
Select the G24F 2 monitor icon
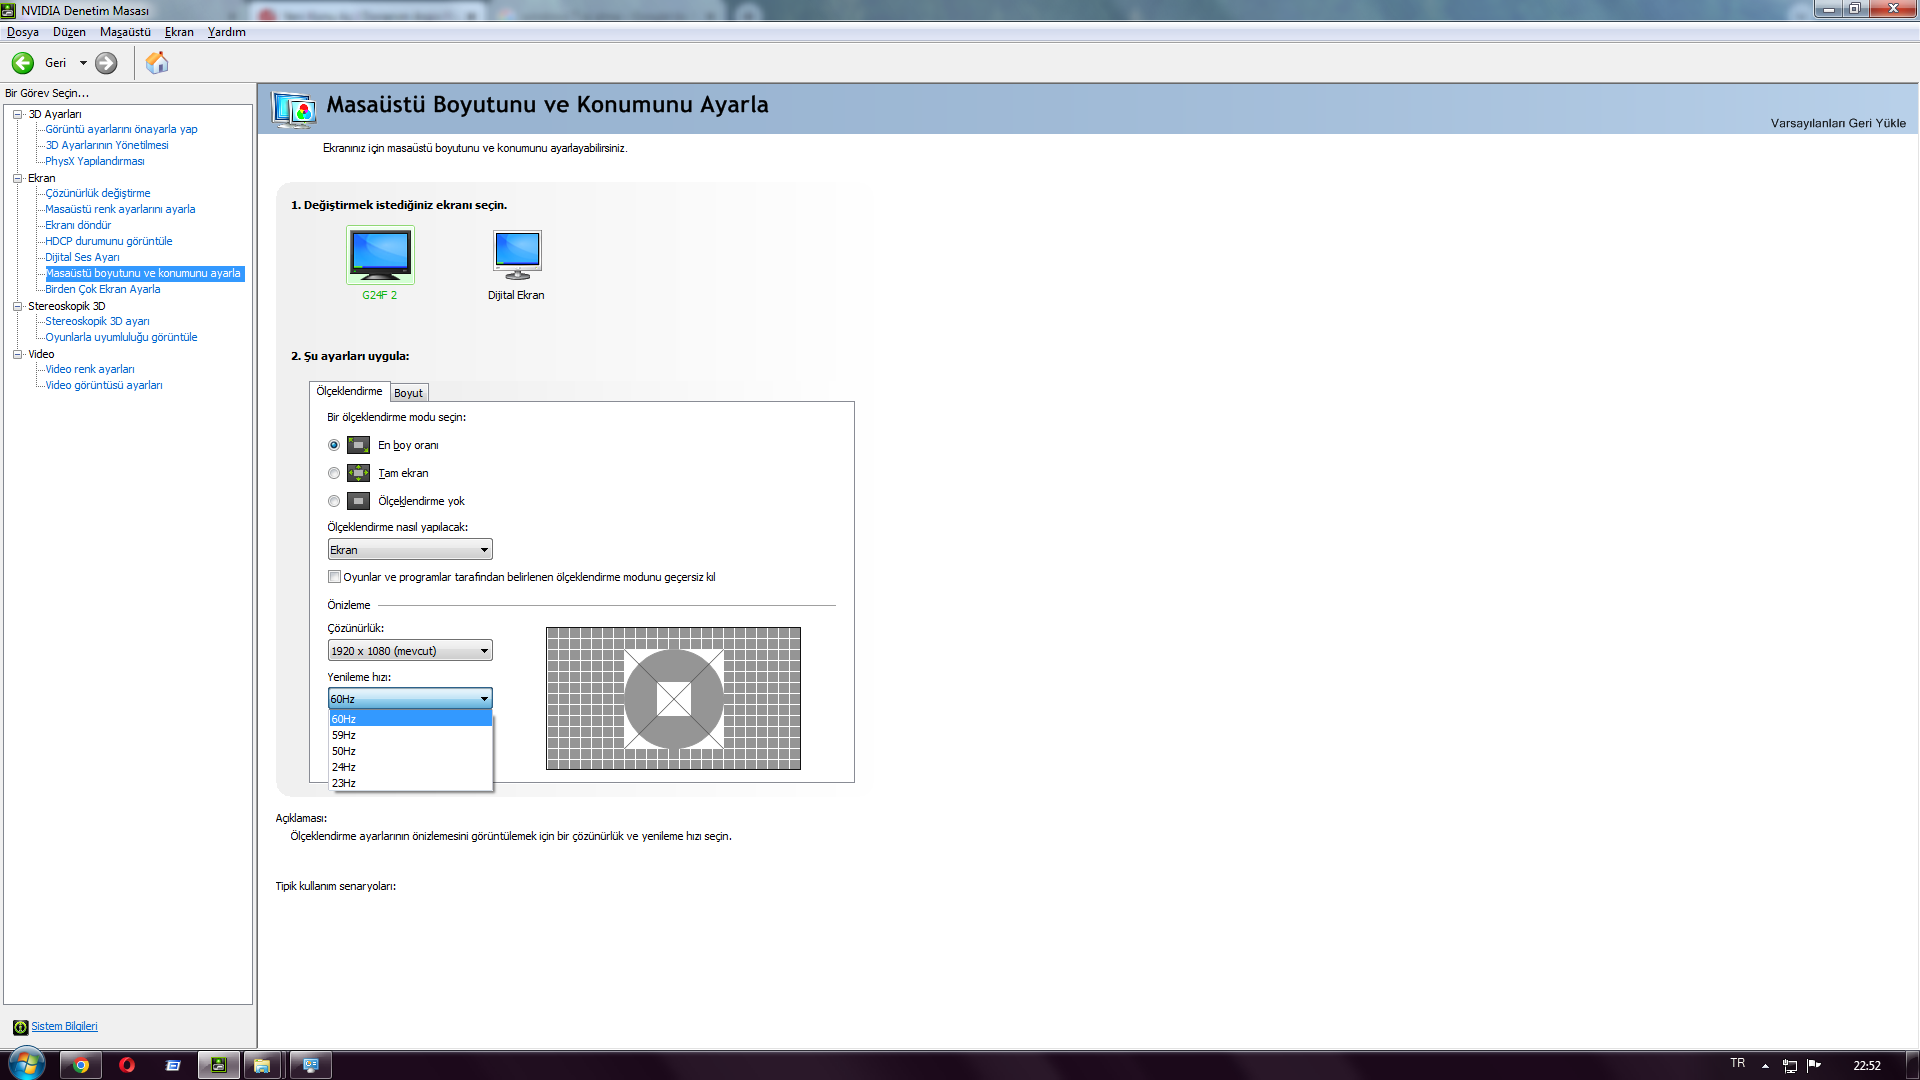click(380, 255)
